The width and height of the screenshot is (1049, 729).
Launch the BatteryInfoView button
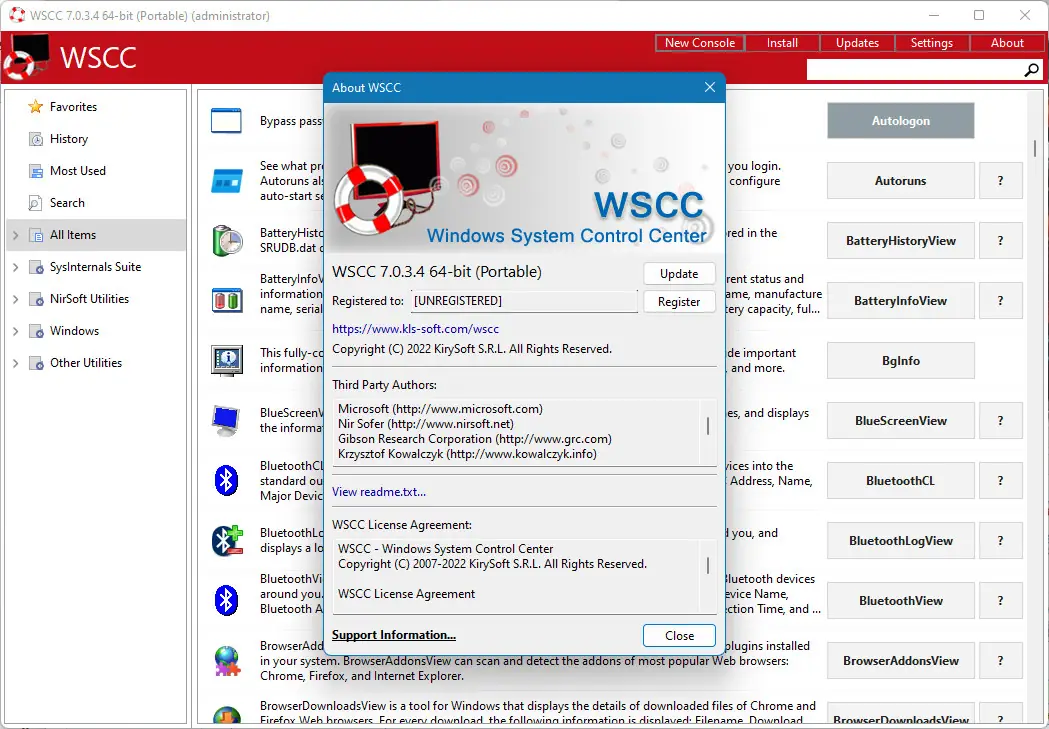click(900, 301)
